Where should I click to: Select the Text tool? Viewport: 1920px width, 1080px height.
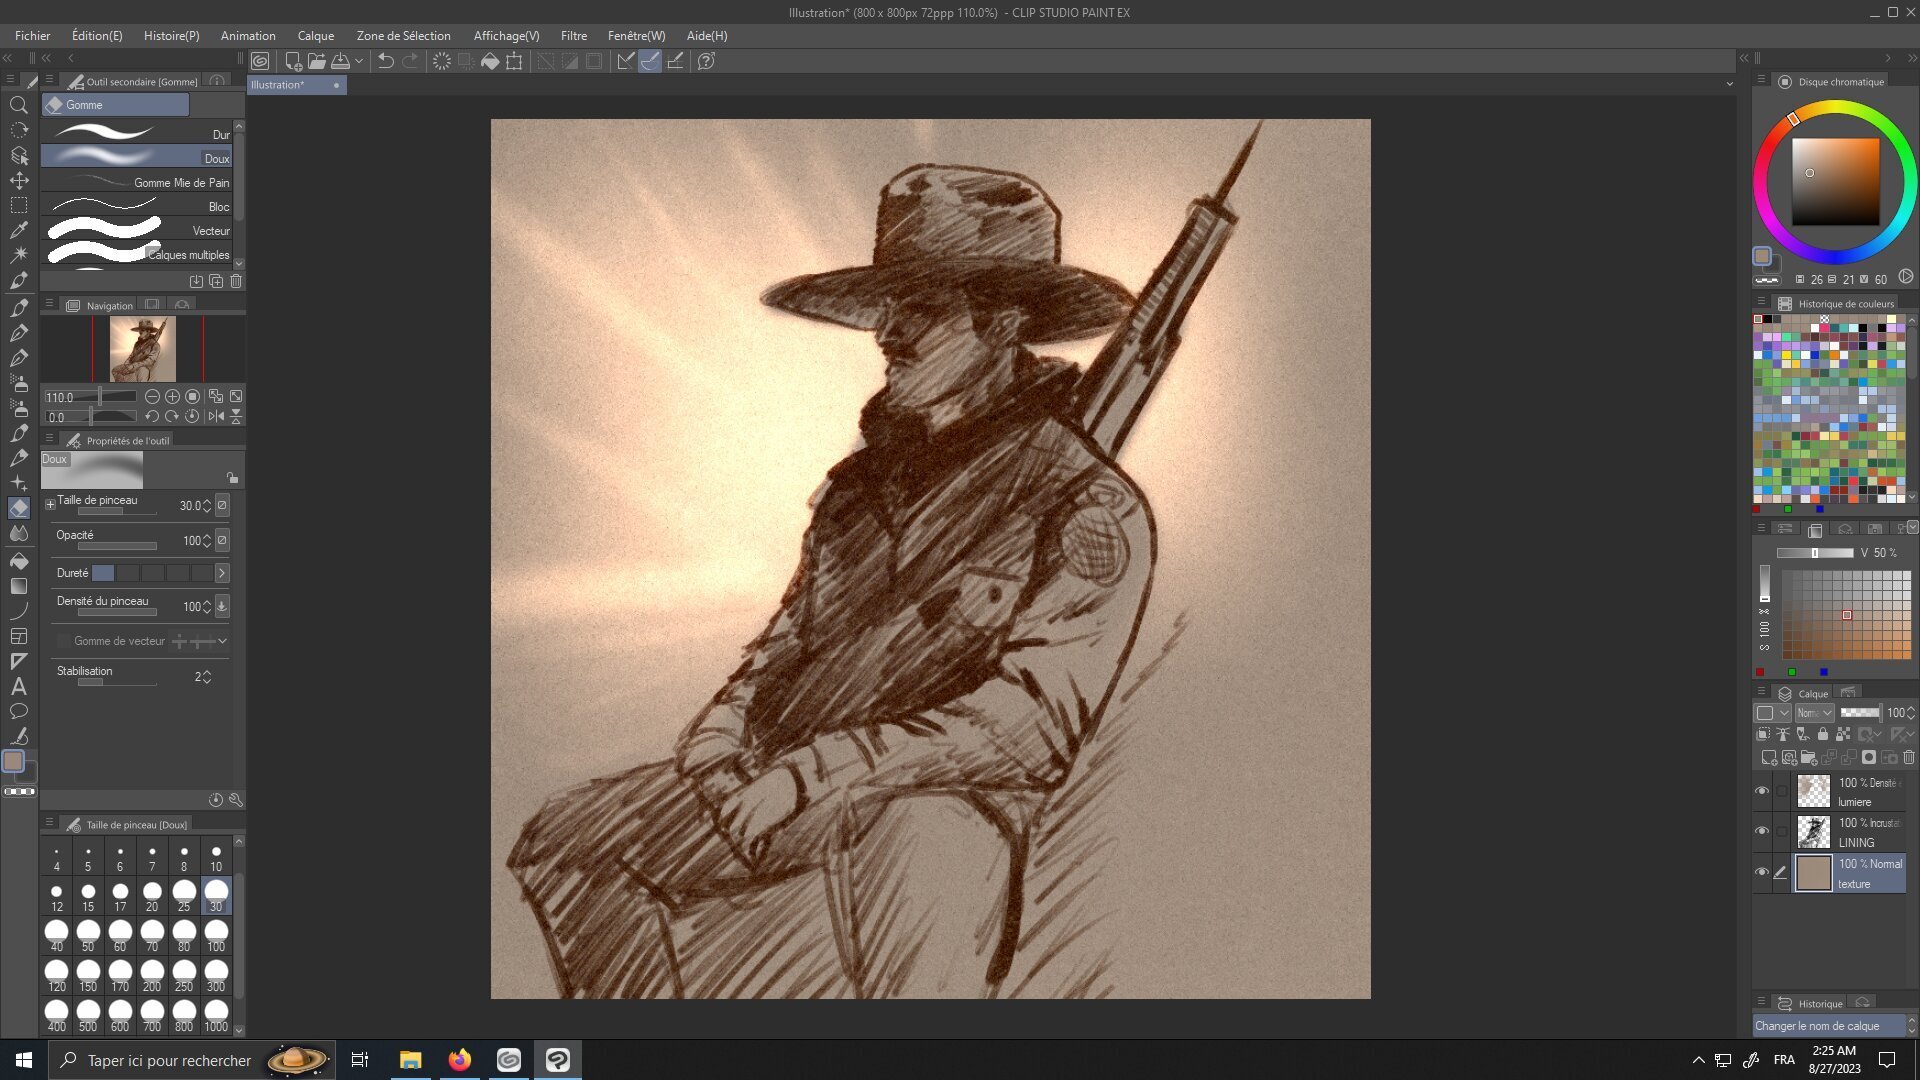point(18,686)
